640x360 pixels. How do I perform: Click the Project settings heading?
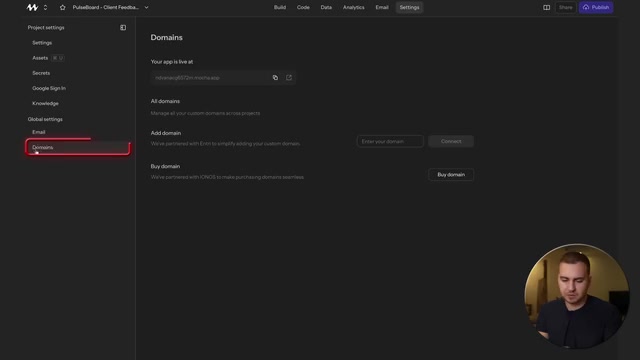[x=46, y=27]
